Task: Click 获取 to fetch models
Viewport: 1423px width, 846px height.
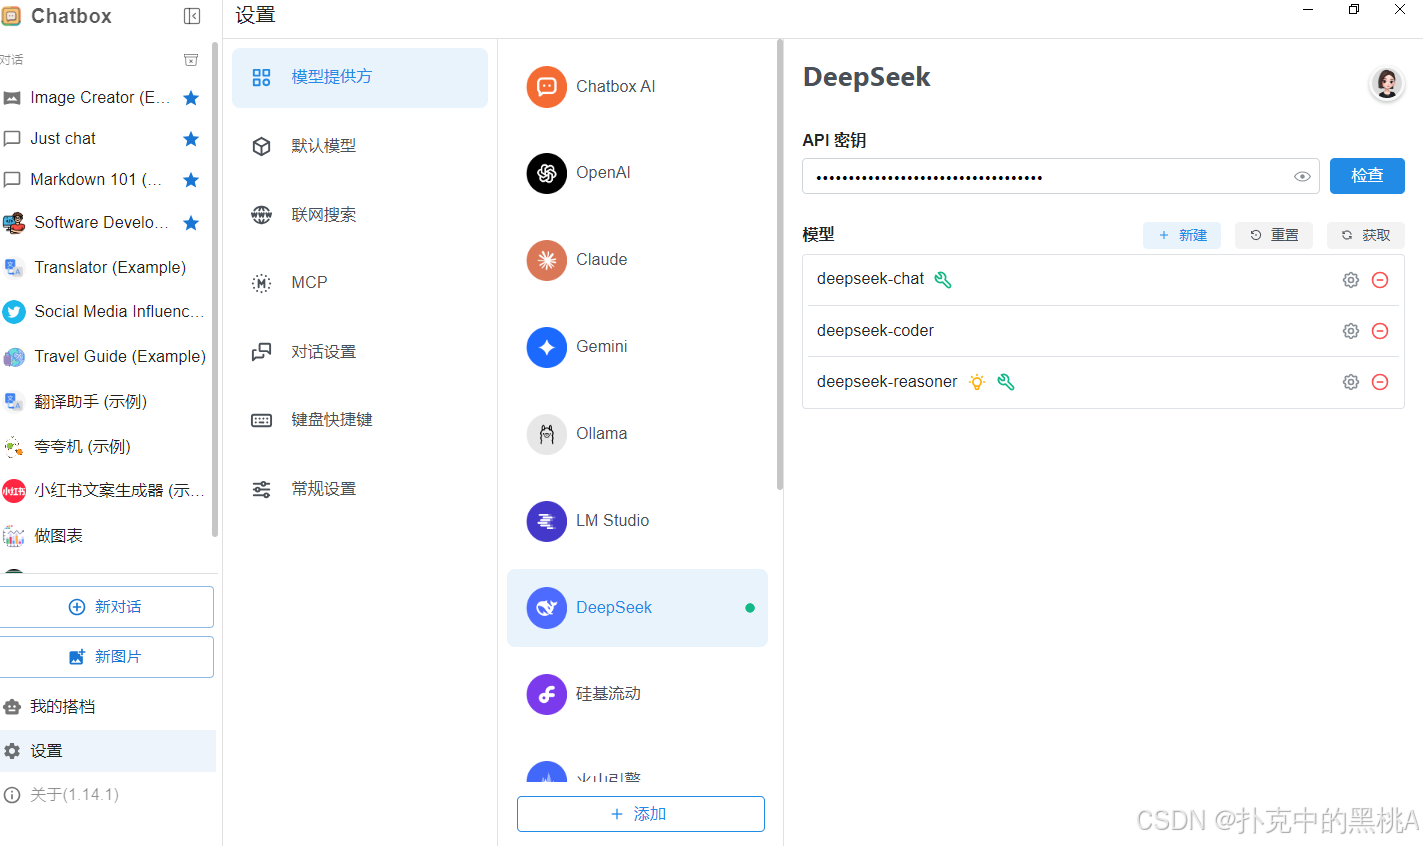Action: coord(1366,235)
